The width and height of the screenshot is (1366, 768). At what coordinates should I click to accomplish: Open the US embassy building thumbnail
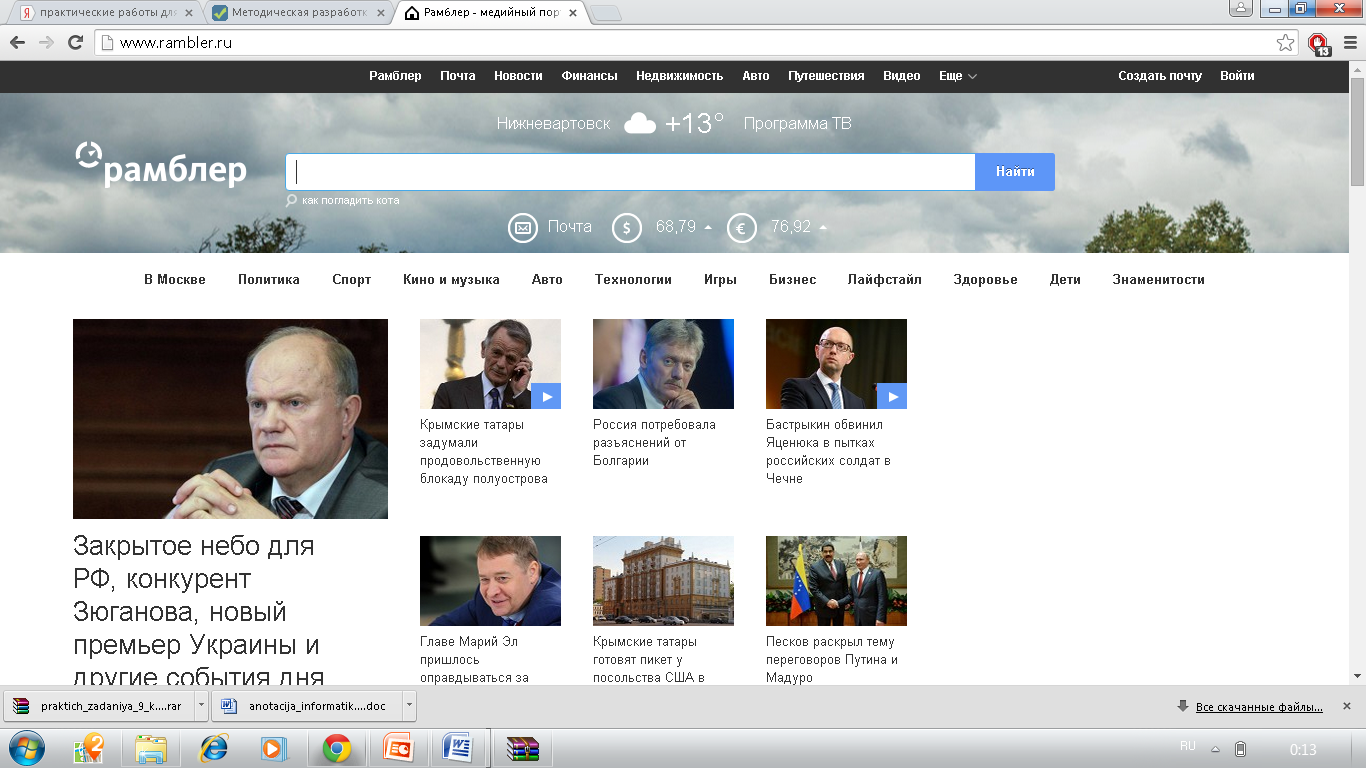[x=663, y=581]
